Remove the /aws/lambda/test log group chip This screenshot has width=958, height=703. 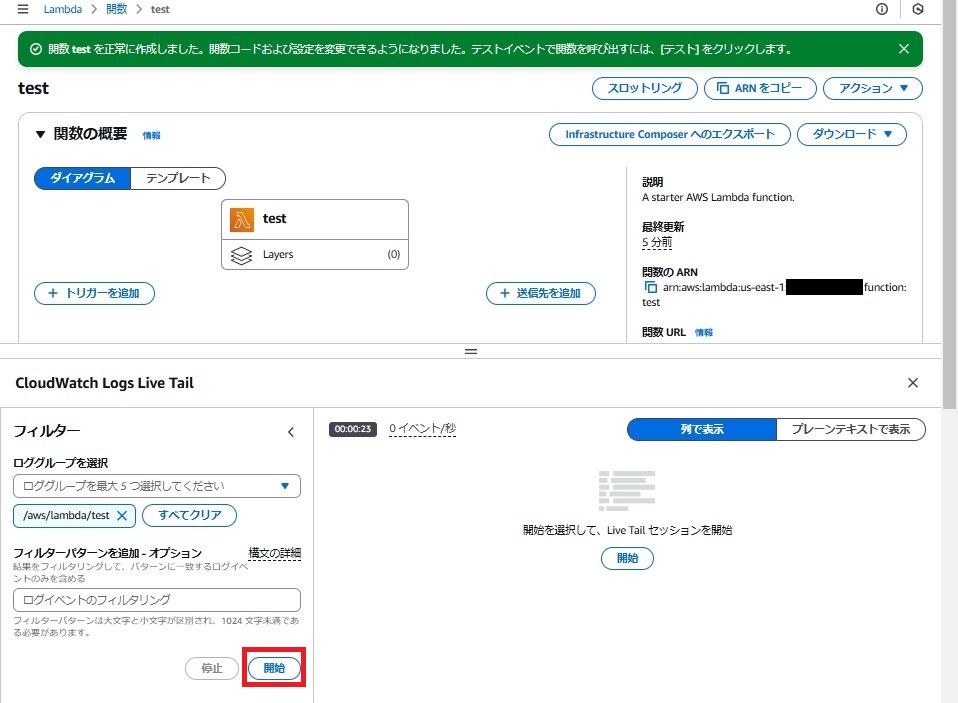point(122,515)
